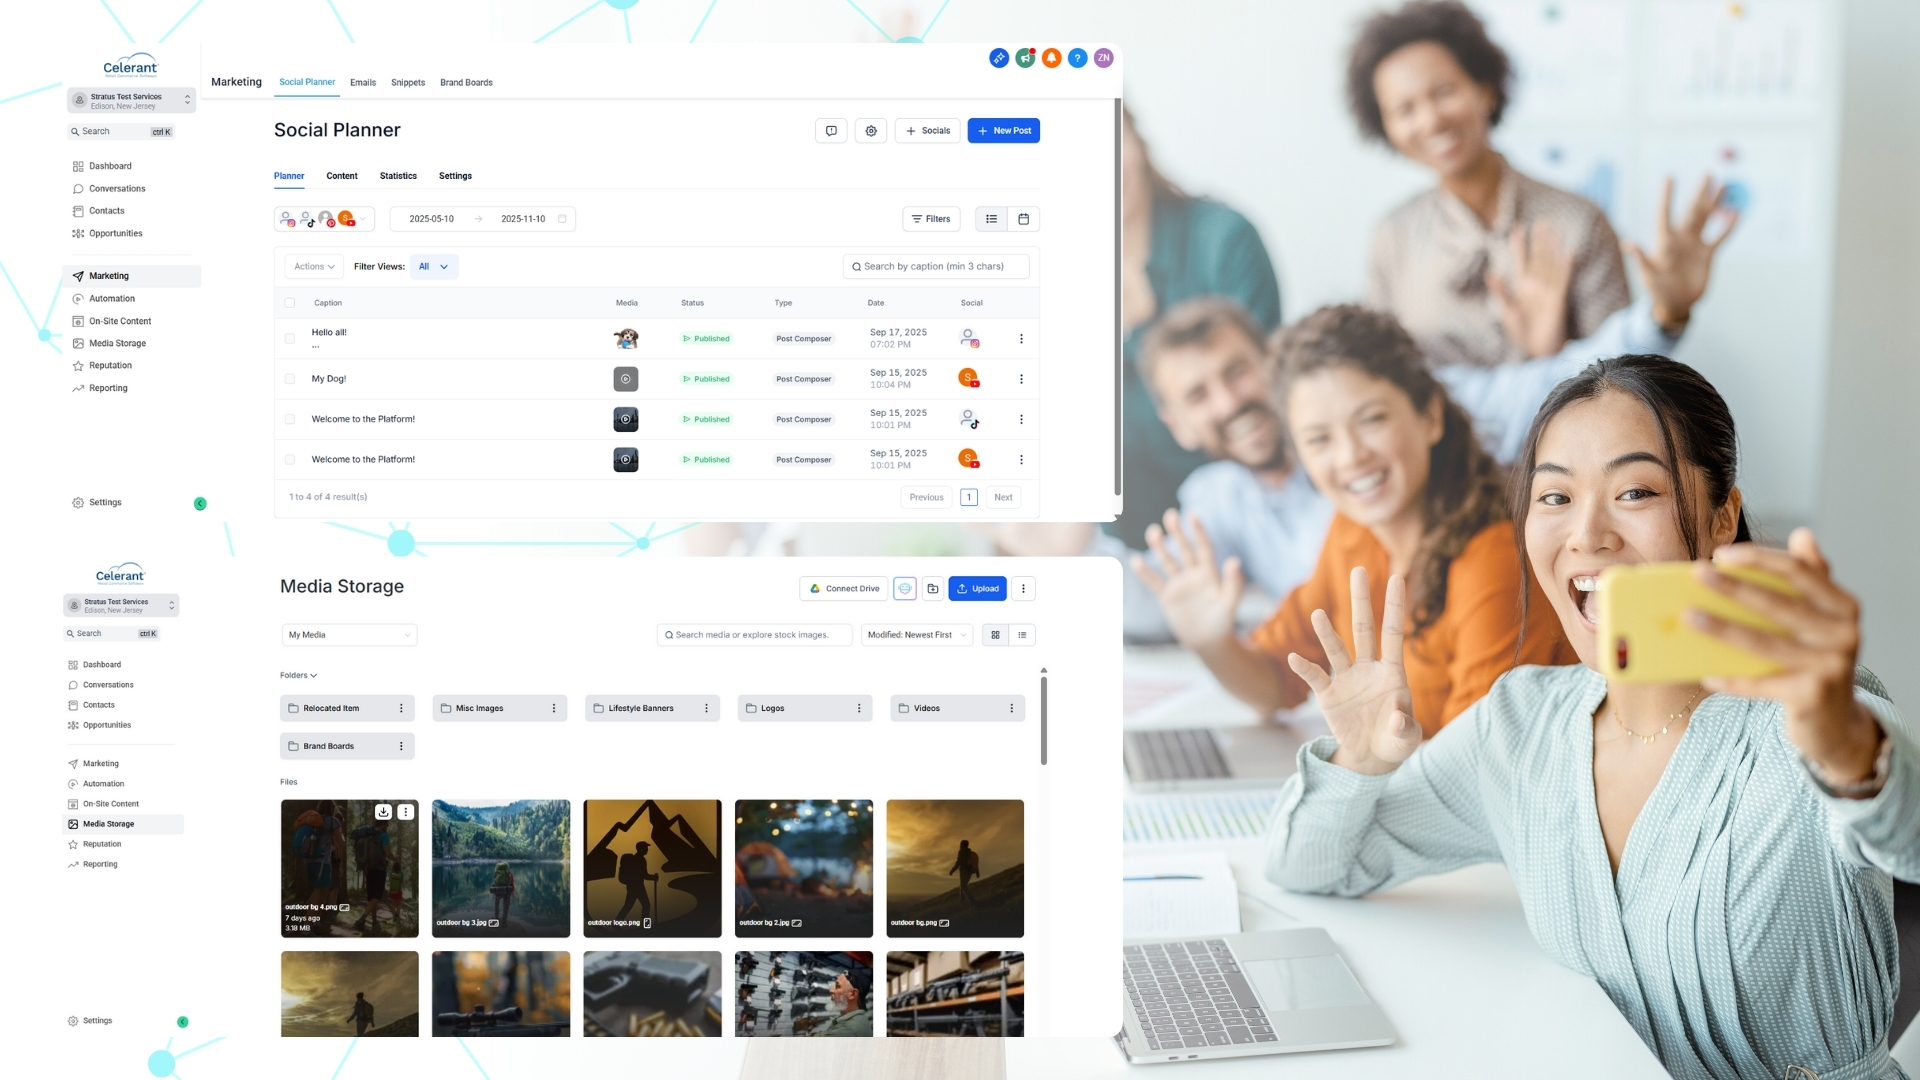1920x1080 pixels.
Task: Click download icon on outdoor bg 4.png
Action: (383, 812)
